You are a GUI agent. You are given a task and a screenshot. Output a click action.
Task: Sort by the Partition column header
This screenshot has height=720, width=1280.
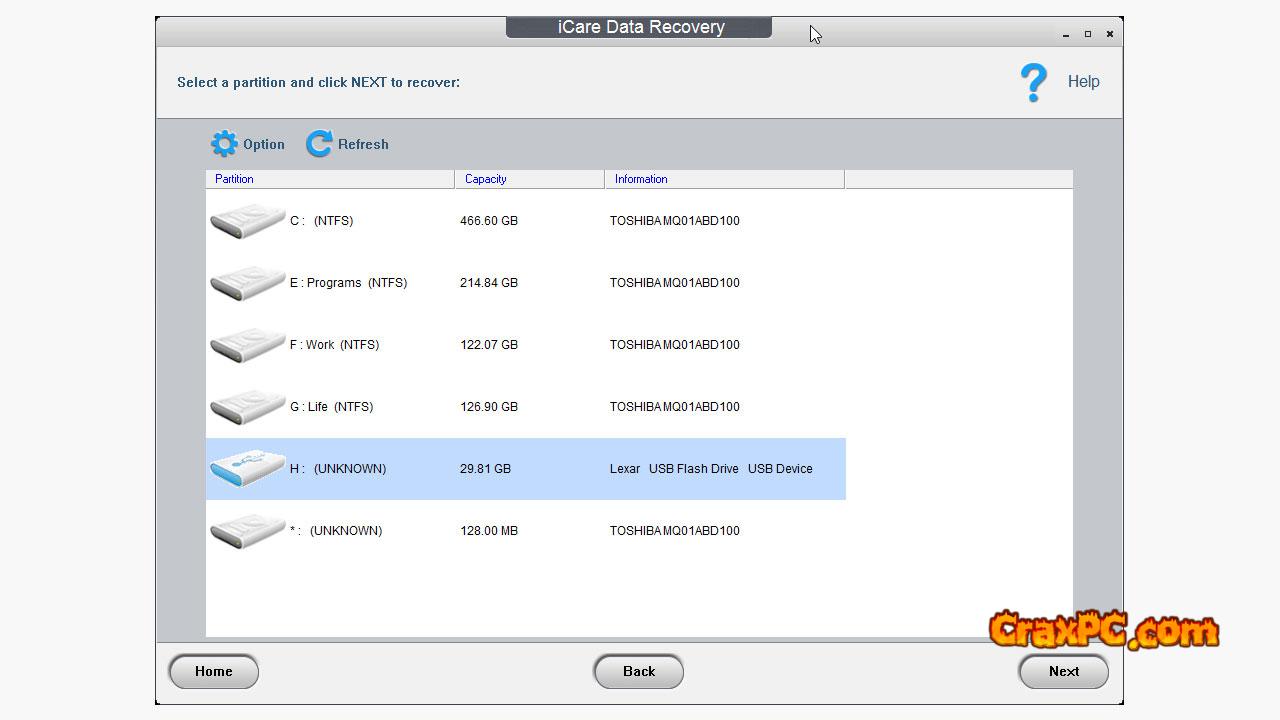pyautogui.click(x=329, y=179)
